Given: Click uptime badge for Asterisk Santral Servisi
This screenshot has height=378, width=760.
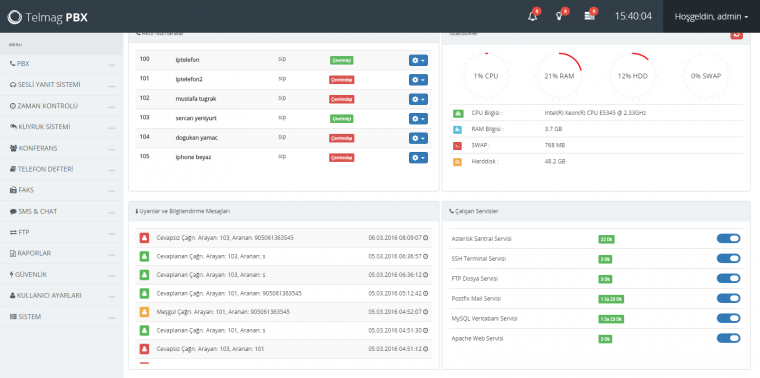Looking at the screenshot, I should 606,239.
